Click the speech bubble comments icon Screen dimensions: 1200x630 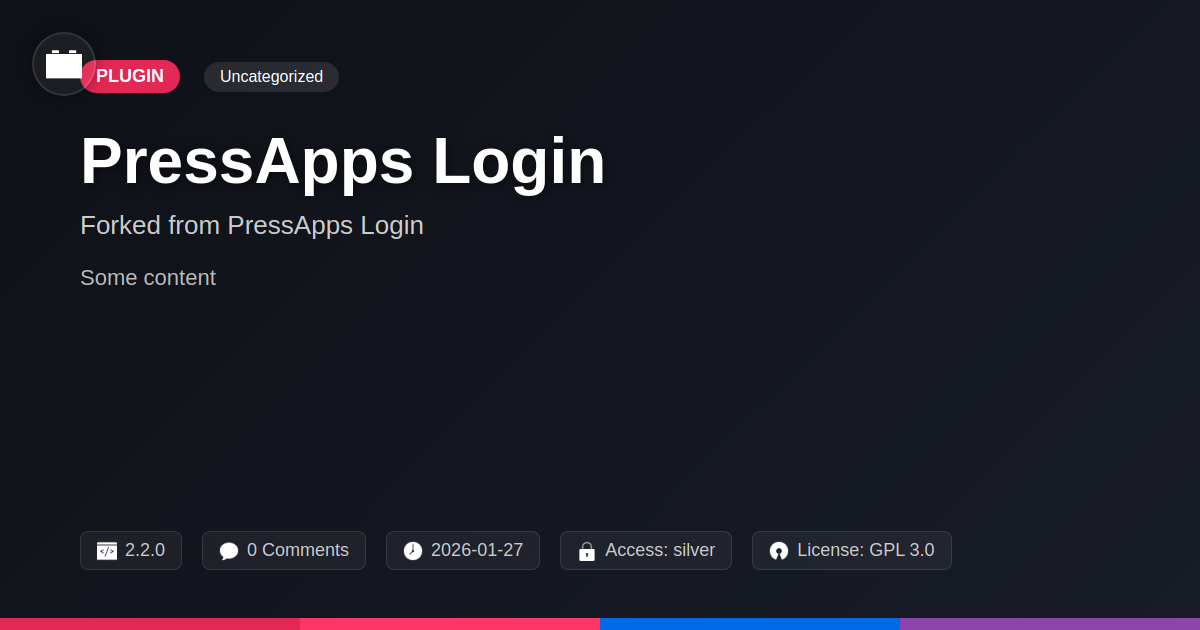pyautogui.click(x=229, y=551)
